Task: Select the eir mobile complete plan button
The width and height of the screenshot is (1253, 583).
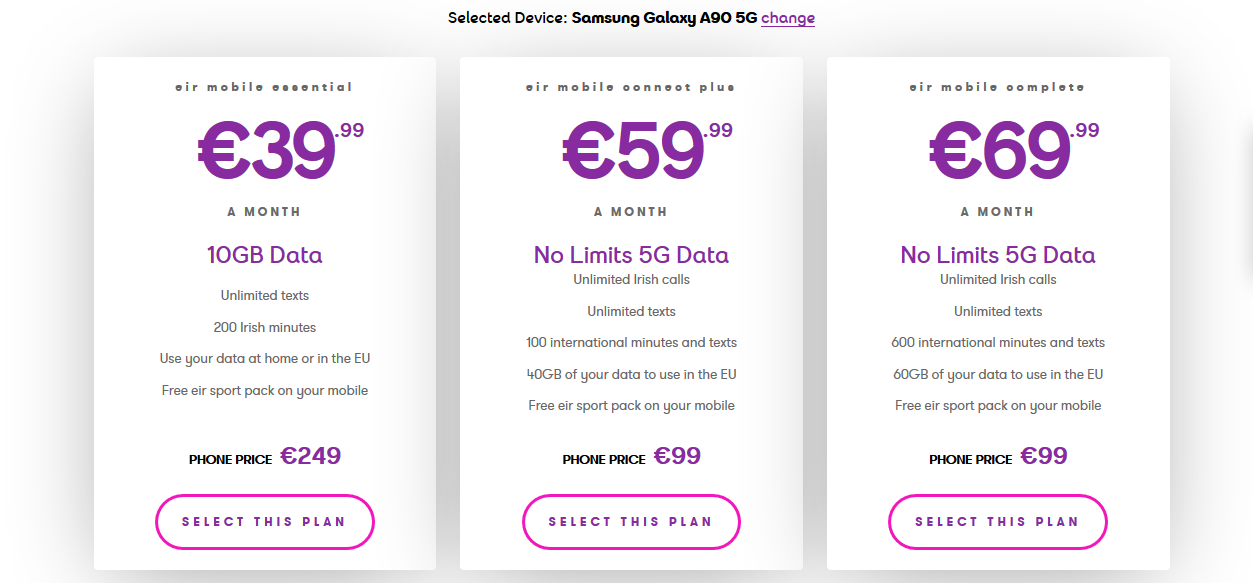Action: pos(997,521)
